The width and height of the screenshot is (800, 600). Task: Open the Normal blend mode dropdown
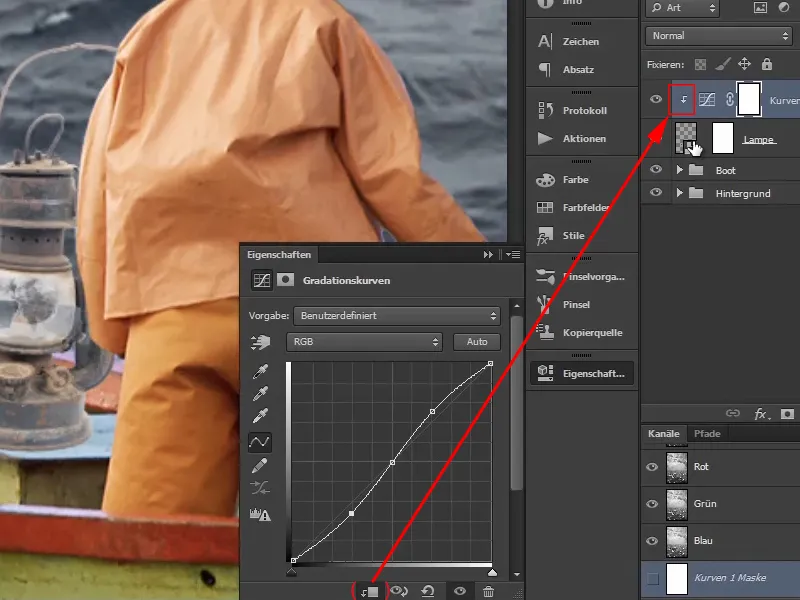pyautogui.click(x=719, y=36)
